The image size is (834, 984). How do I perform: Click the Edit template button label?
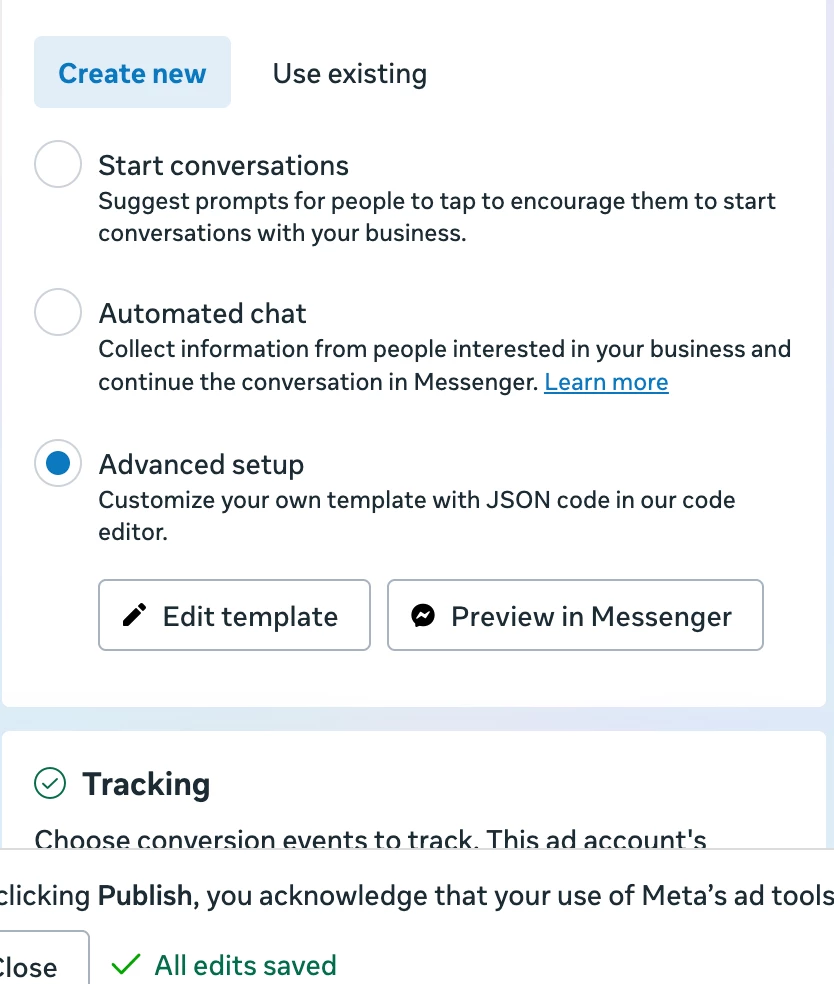point(250,616)
